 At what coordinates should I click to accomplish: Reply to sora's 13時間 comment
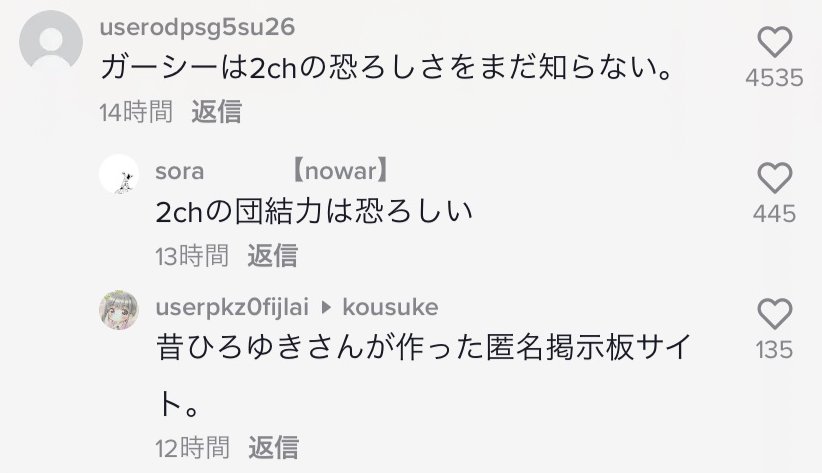click(272, 255)
